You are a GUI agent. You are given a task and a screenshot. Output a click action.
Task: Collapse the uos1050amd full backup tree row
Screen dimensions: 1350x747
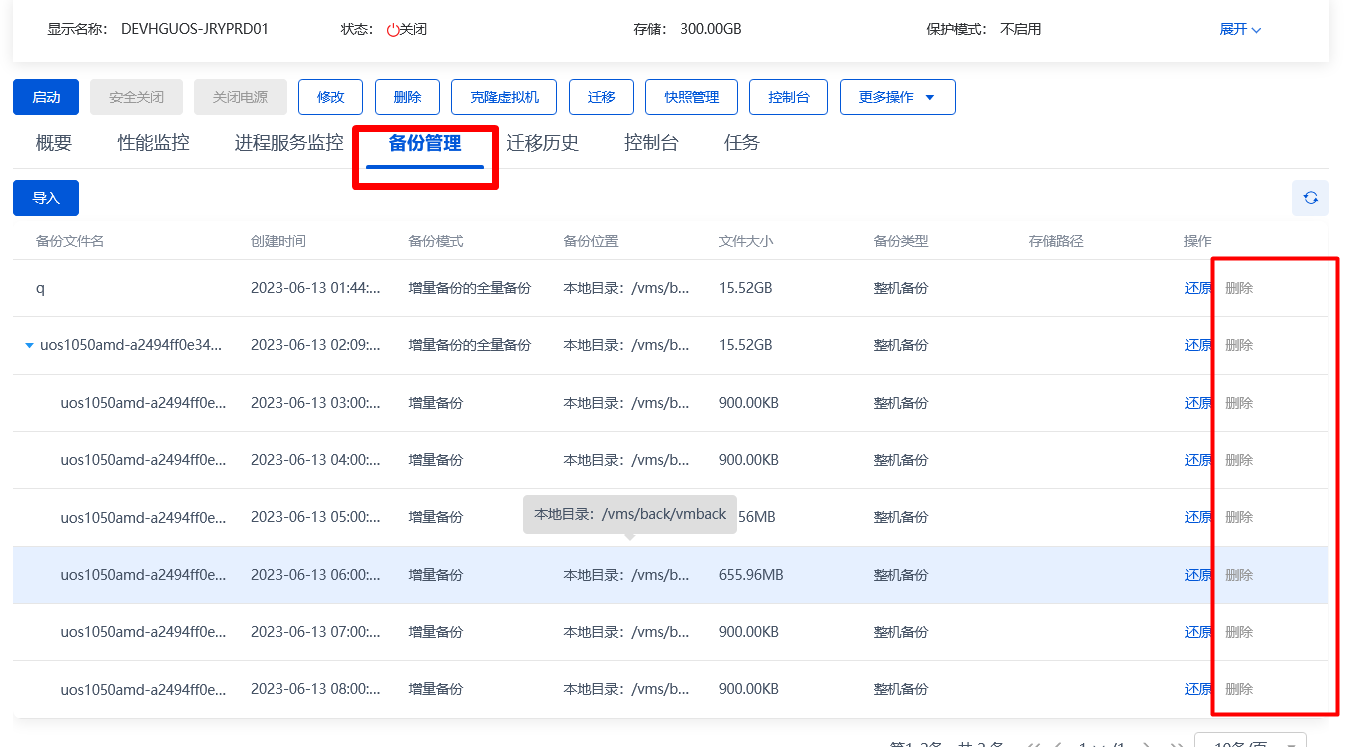30,346
